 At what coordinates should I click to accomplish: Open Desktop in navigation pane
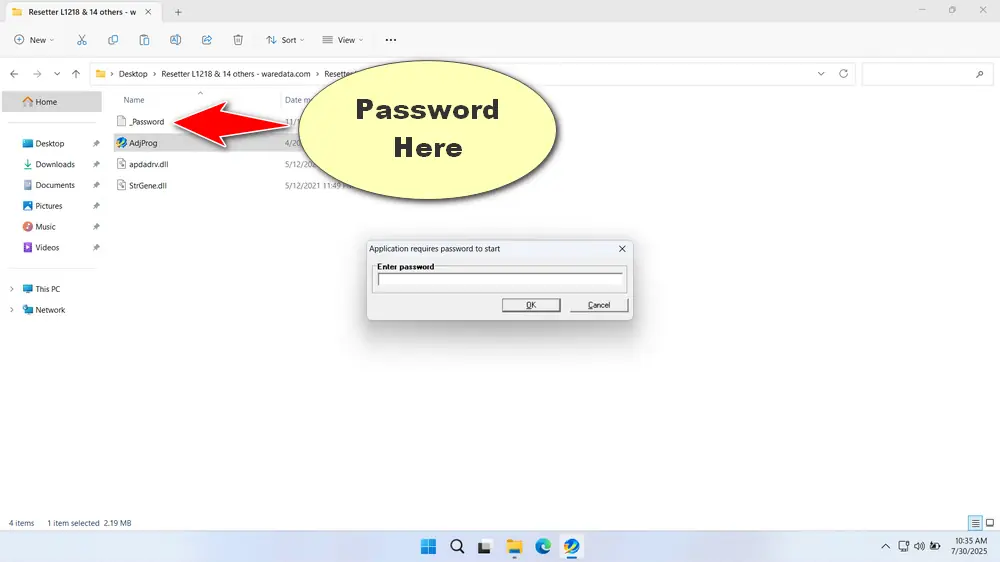pos(52,144)
